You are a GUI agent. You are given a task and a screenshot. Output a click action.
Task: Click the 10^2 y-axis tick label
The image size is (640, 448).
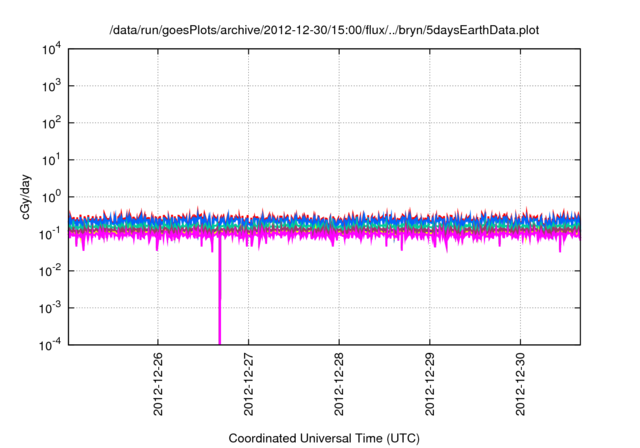(51, 124)
